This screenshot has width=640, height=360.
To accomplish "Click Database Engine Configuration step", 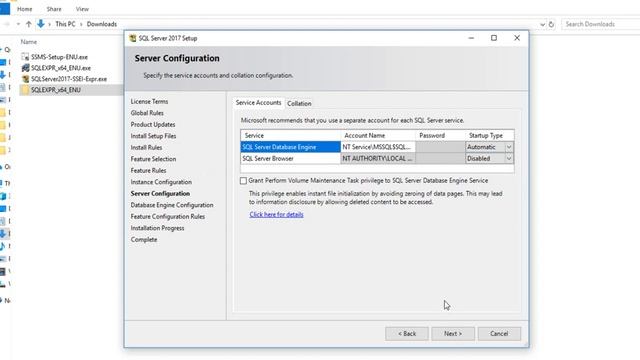I will coord(172,205).
